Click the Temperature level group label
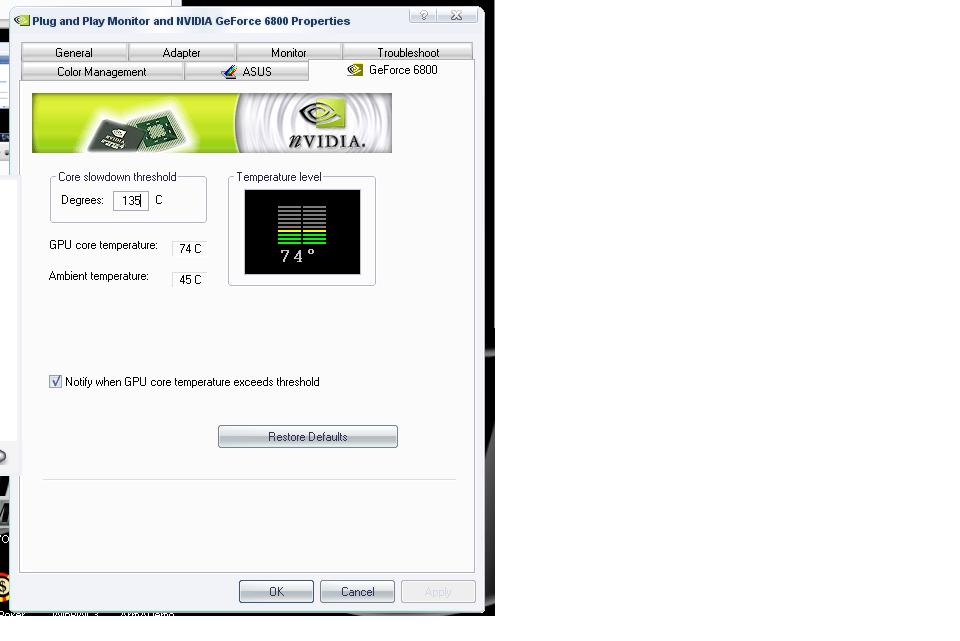The height and width of the screenshot is (641, 960). pos(279,177)
